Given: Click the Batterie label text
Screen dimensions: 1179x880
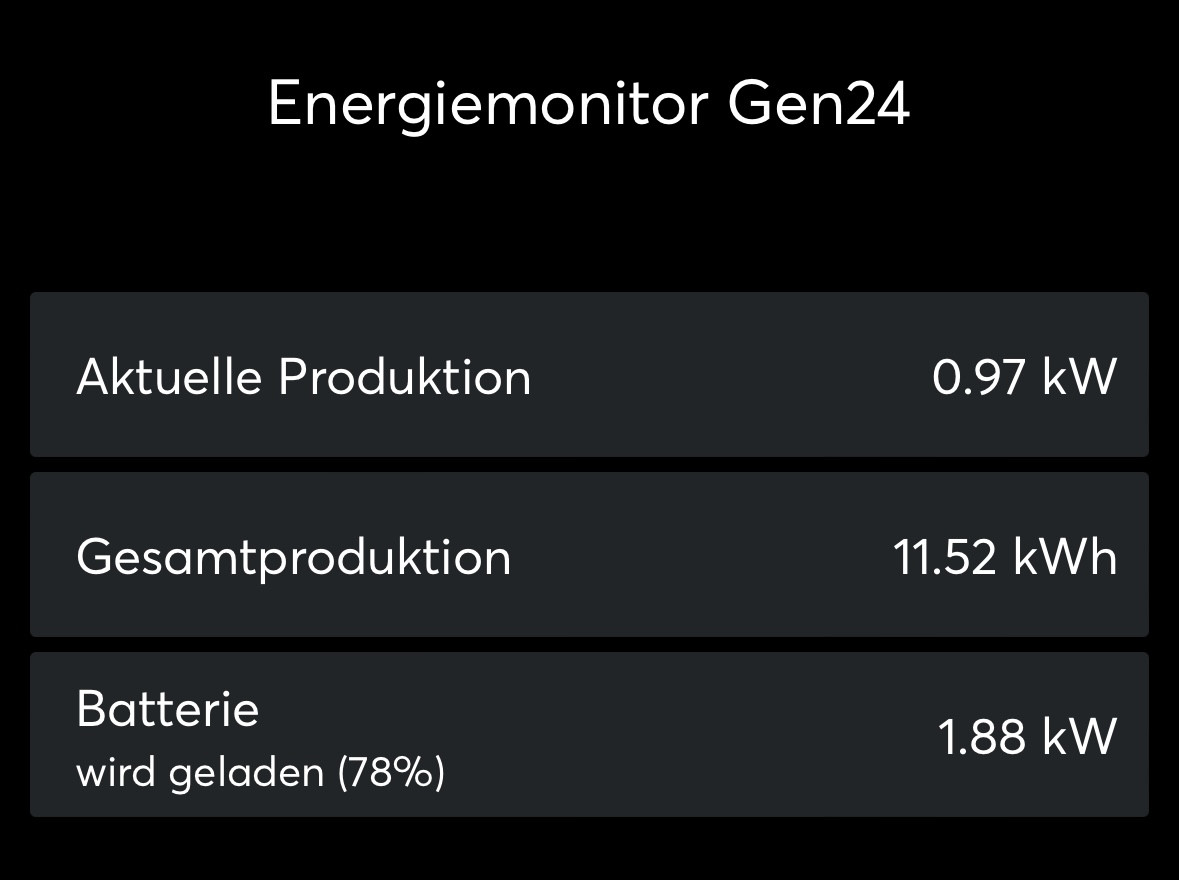Looking at the screenshot, I should coord(167,710).
